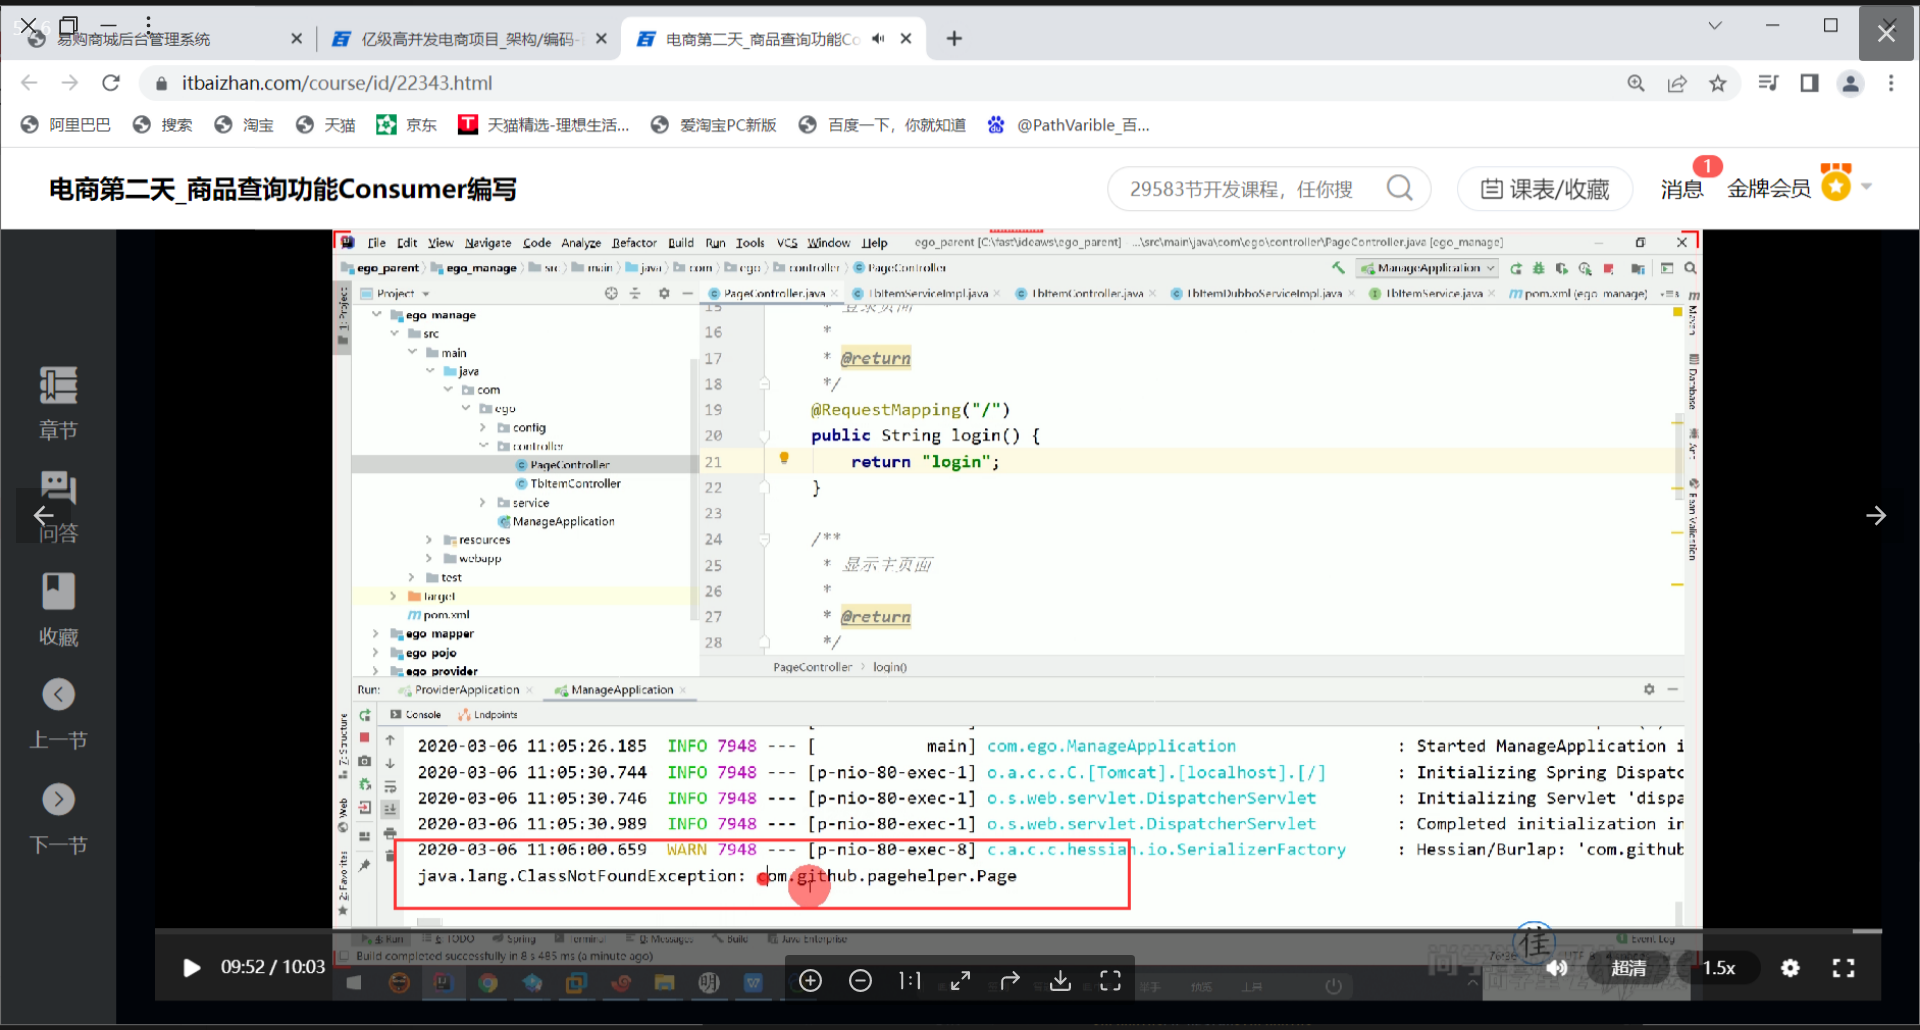Open 消息 messages

(1682, 189)
